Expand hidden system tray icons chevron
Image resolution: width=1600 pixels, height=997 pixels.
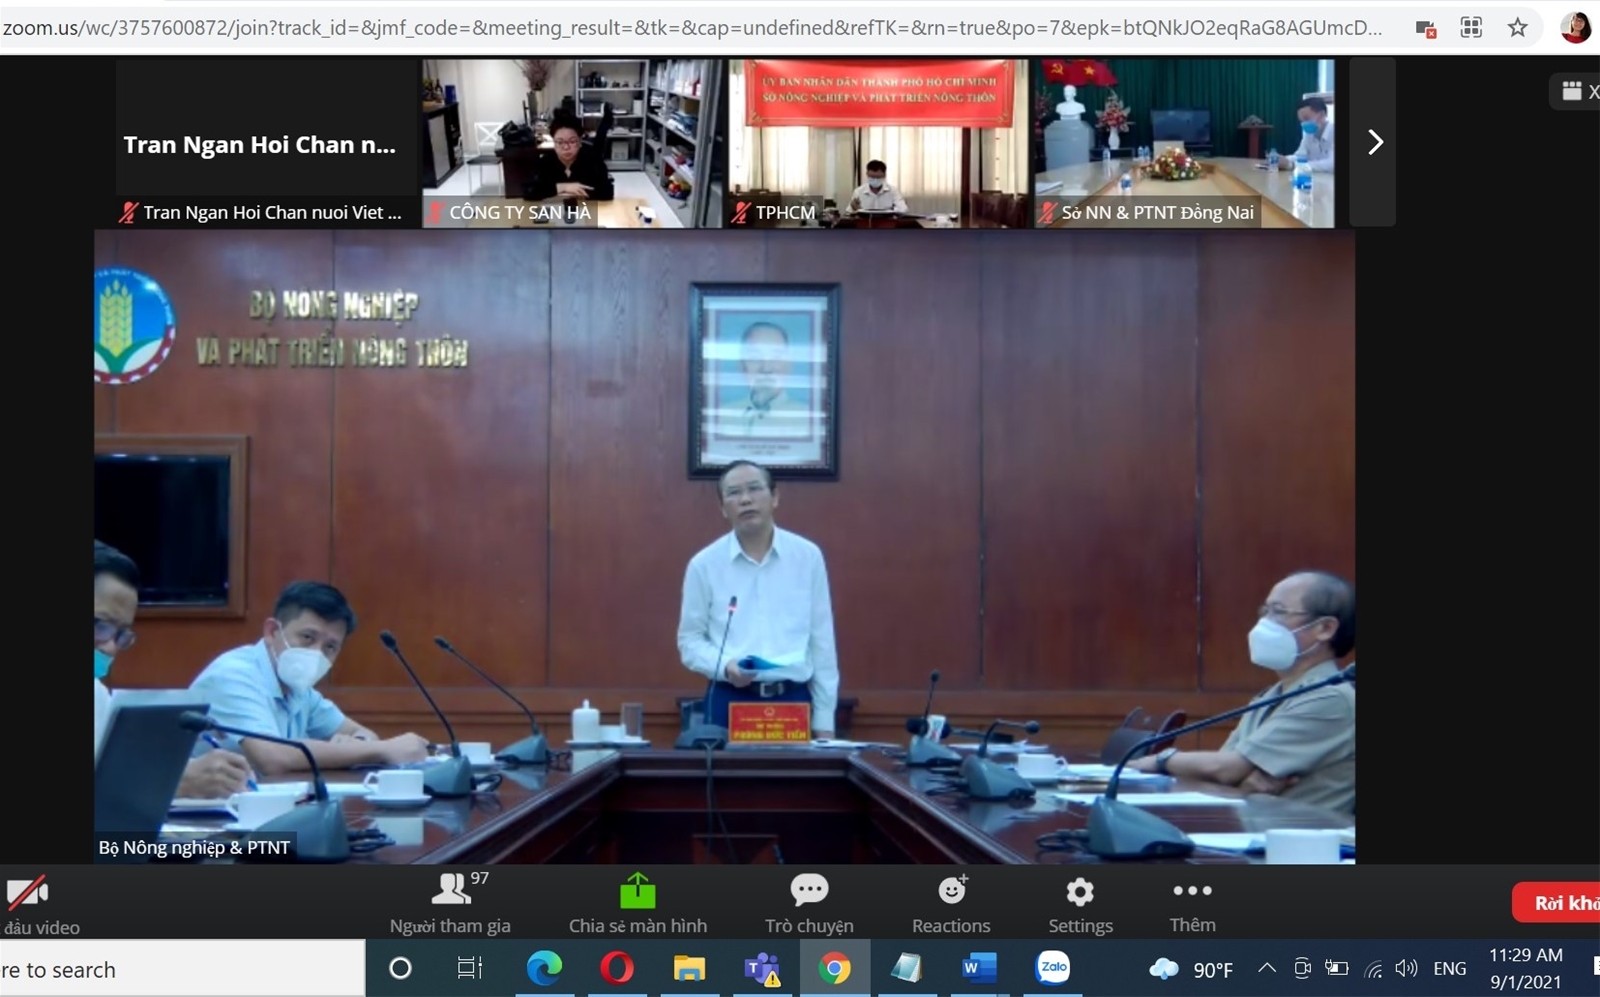[1266, 968]
